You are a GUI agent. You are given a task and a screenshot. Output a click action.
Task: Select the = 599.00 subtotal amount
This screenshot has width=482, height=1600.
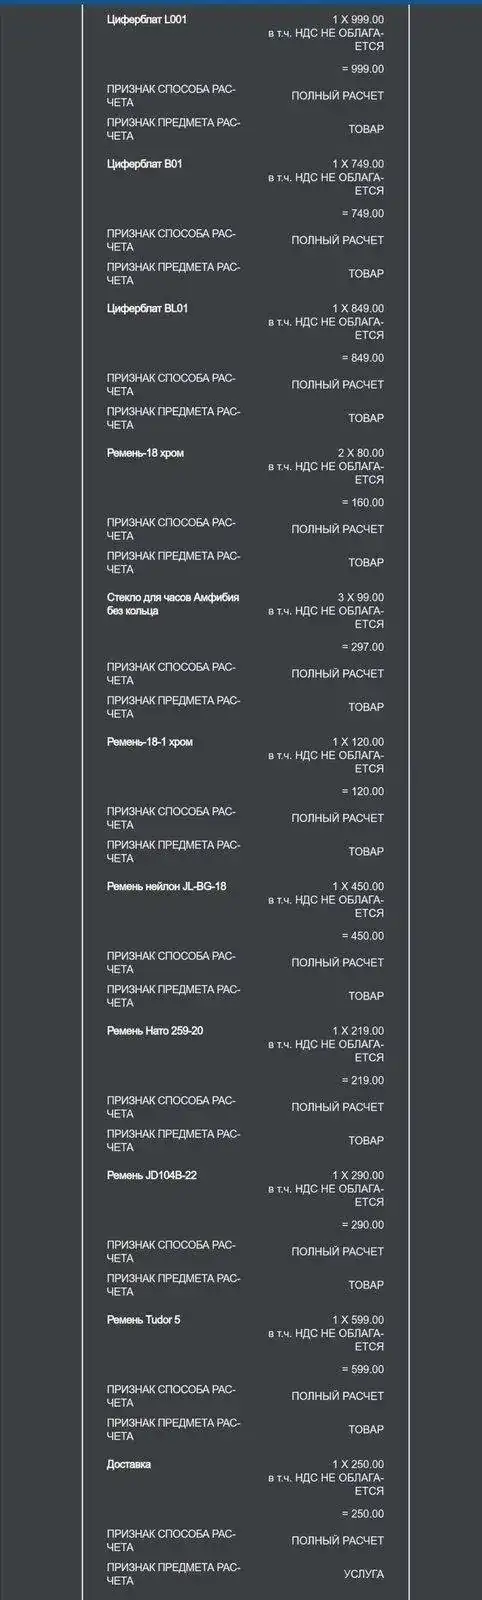coord(363,1370)
